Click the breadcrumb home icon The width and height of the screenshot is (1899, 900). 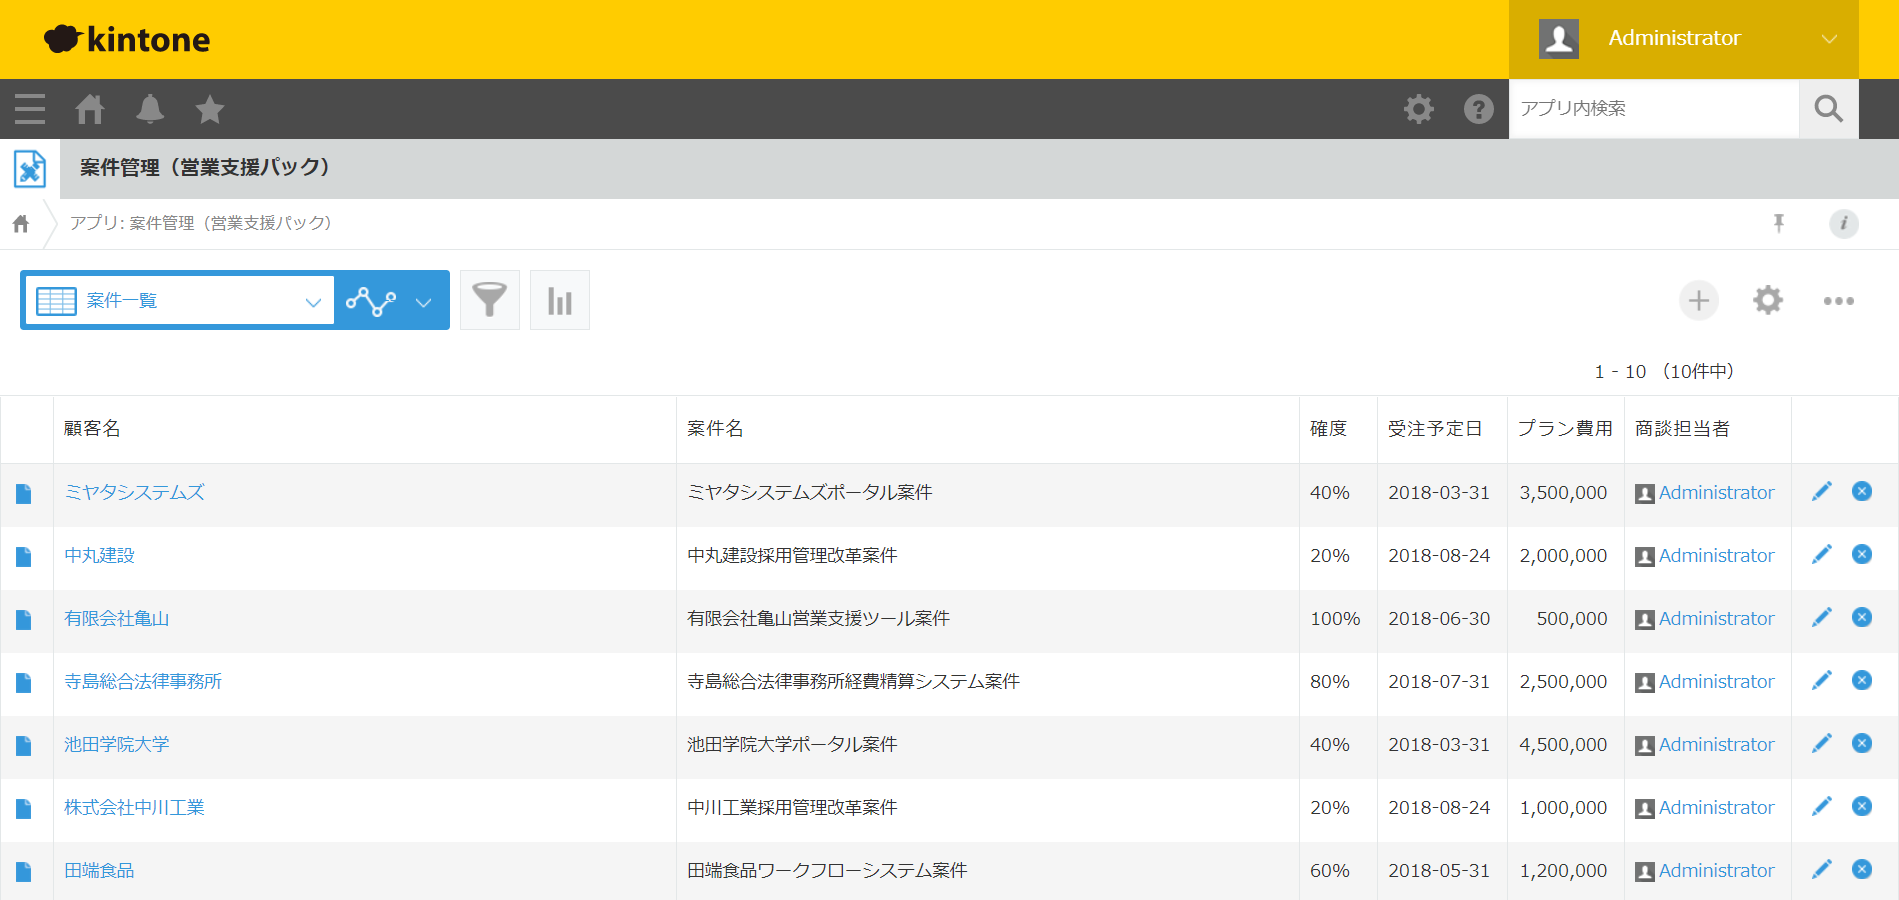tap(21, 224)
